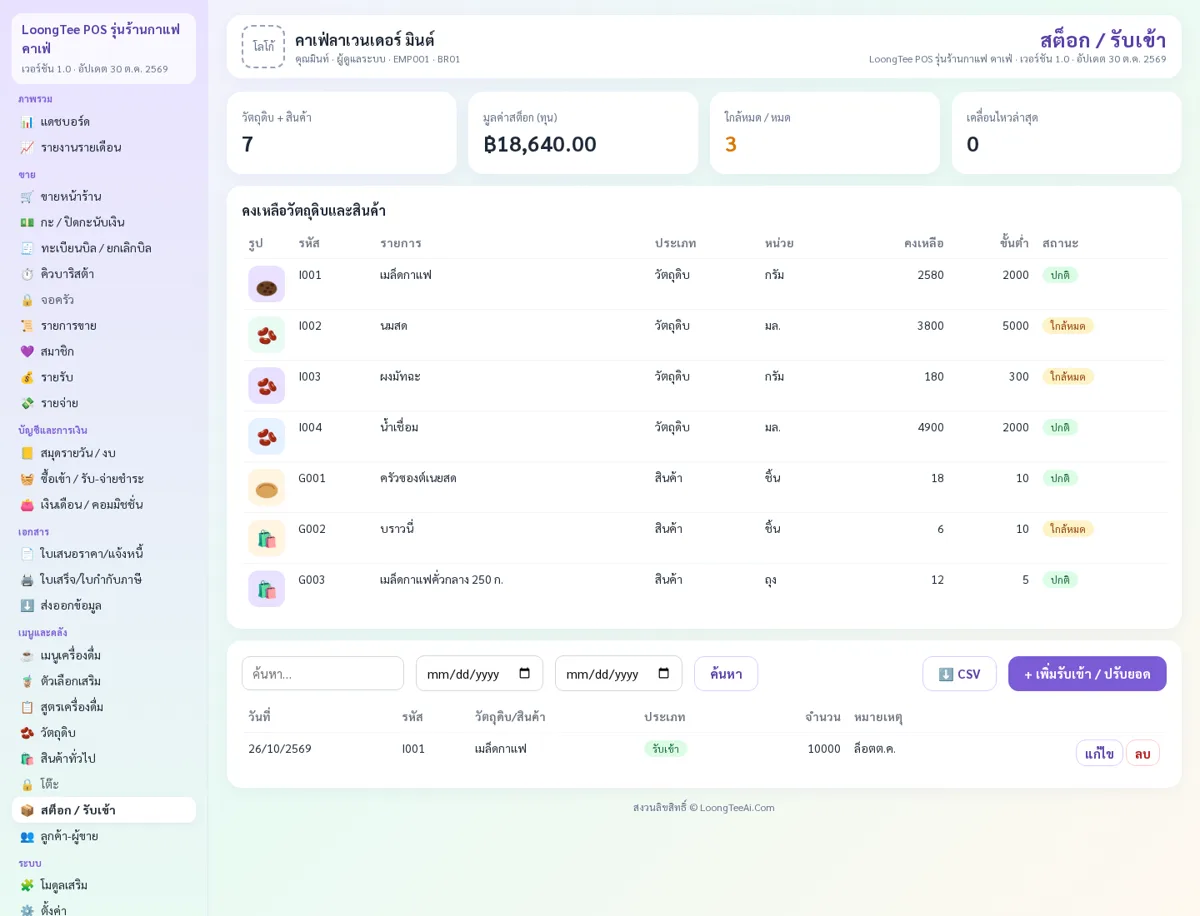
Task: Click the เงินเดือน / คอมมิชชั่น purse icon
Action: (x=27, y=505)
